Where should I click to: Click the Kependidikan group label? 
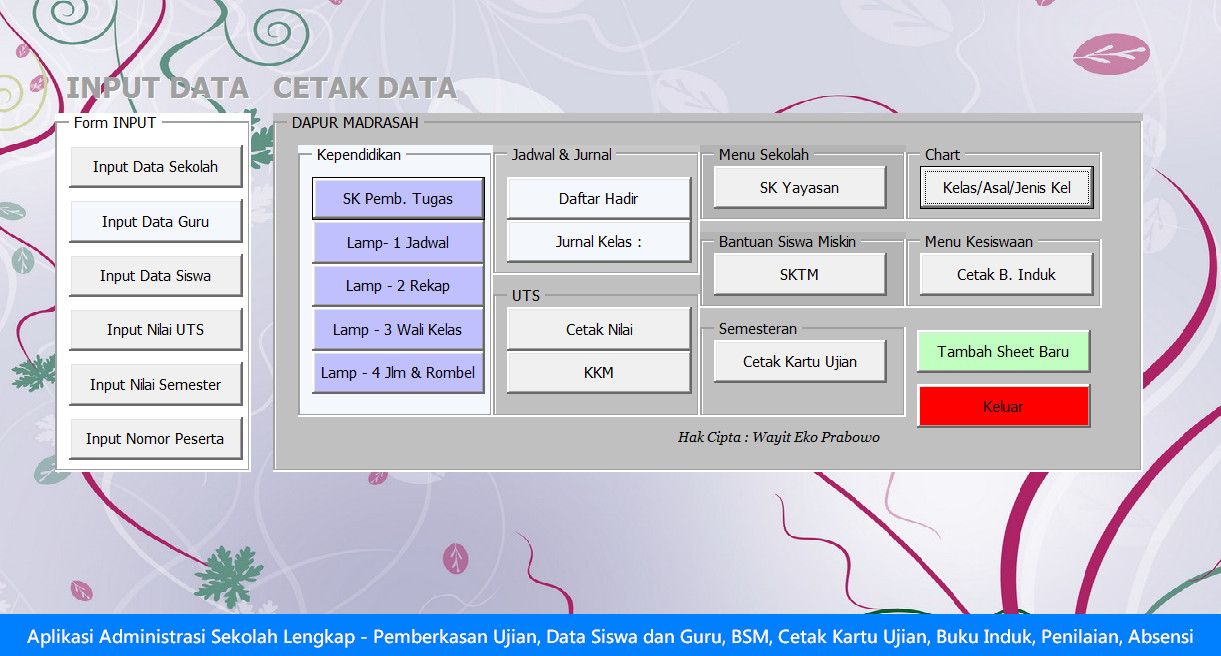[359, 155]
